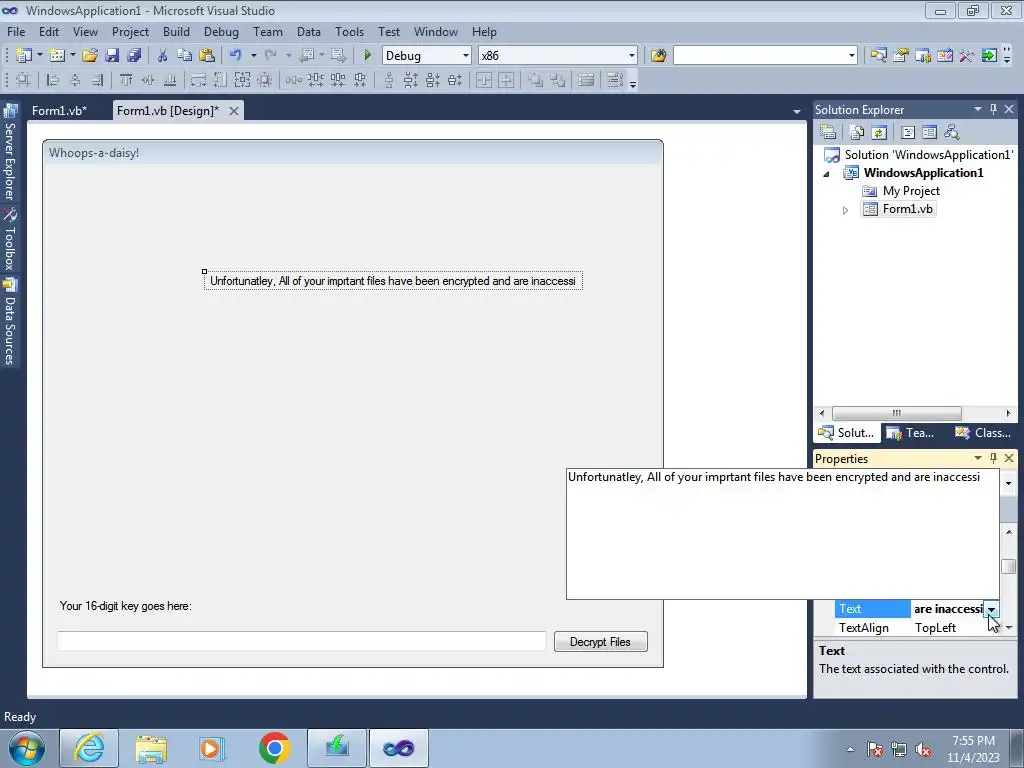Click Solution Explorer Show All Files icon
Viewport: 1024px width, 768px height.
coord(857,133)
